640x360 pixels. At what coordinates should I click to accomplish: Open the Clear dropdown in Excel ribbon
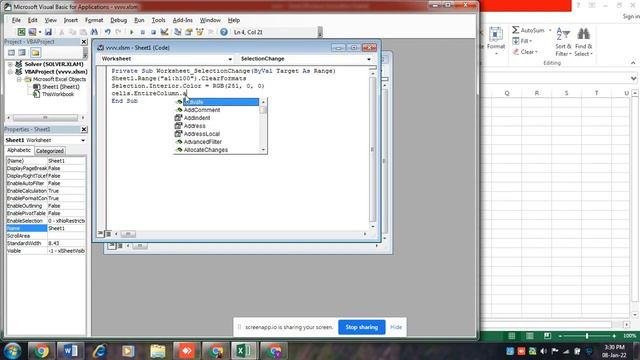coord(525,52)
